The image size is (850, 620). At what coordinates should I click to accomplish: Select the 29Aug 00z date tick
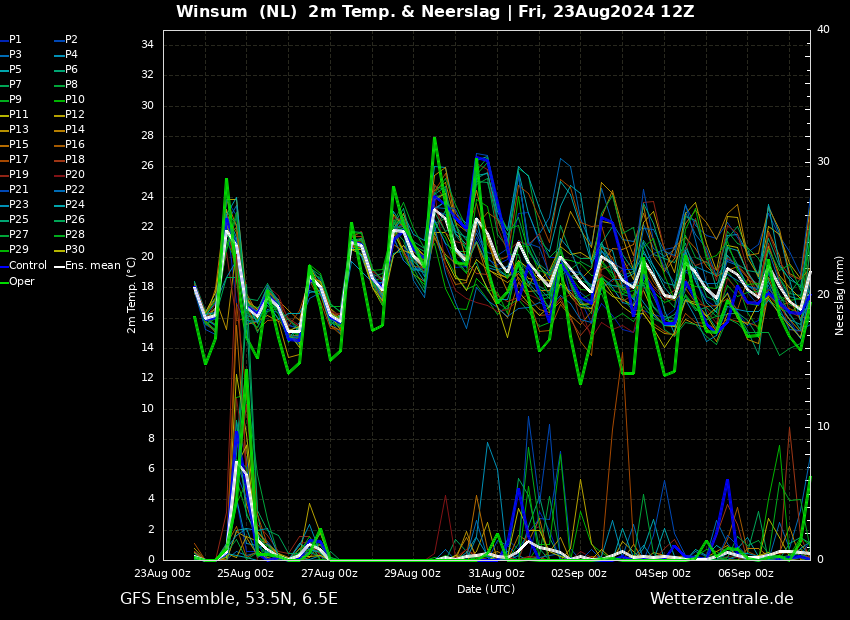413,573
